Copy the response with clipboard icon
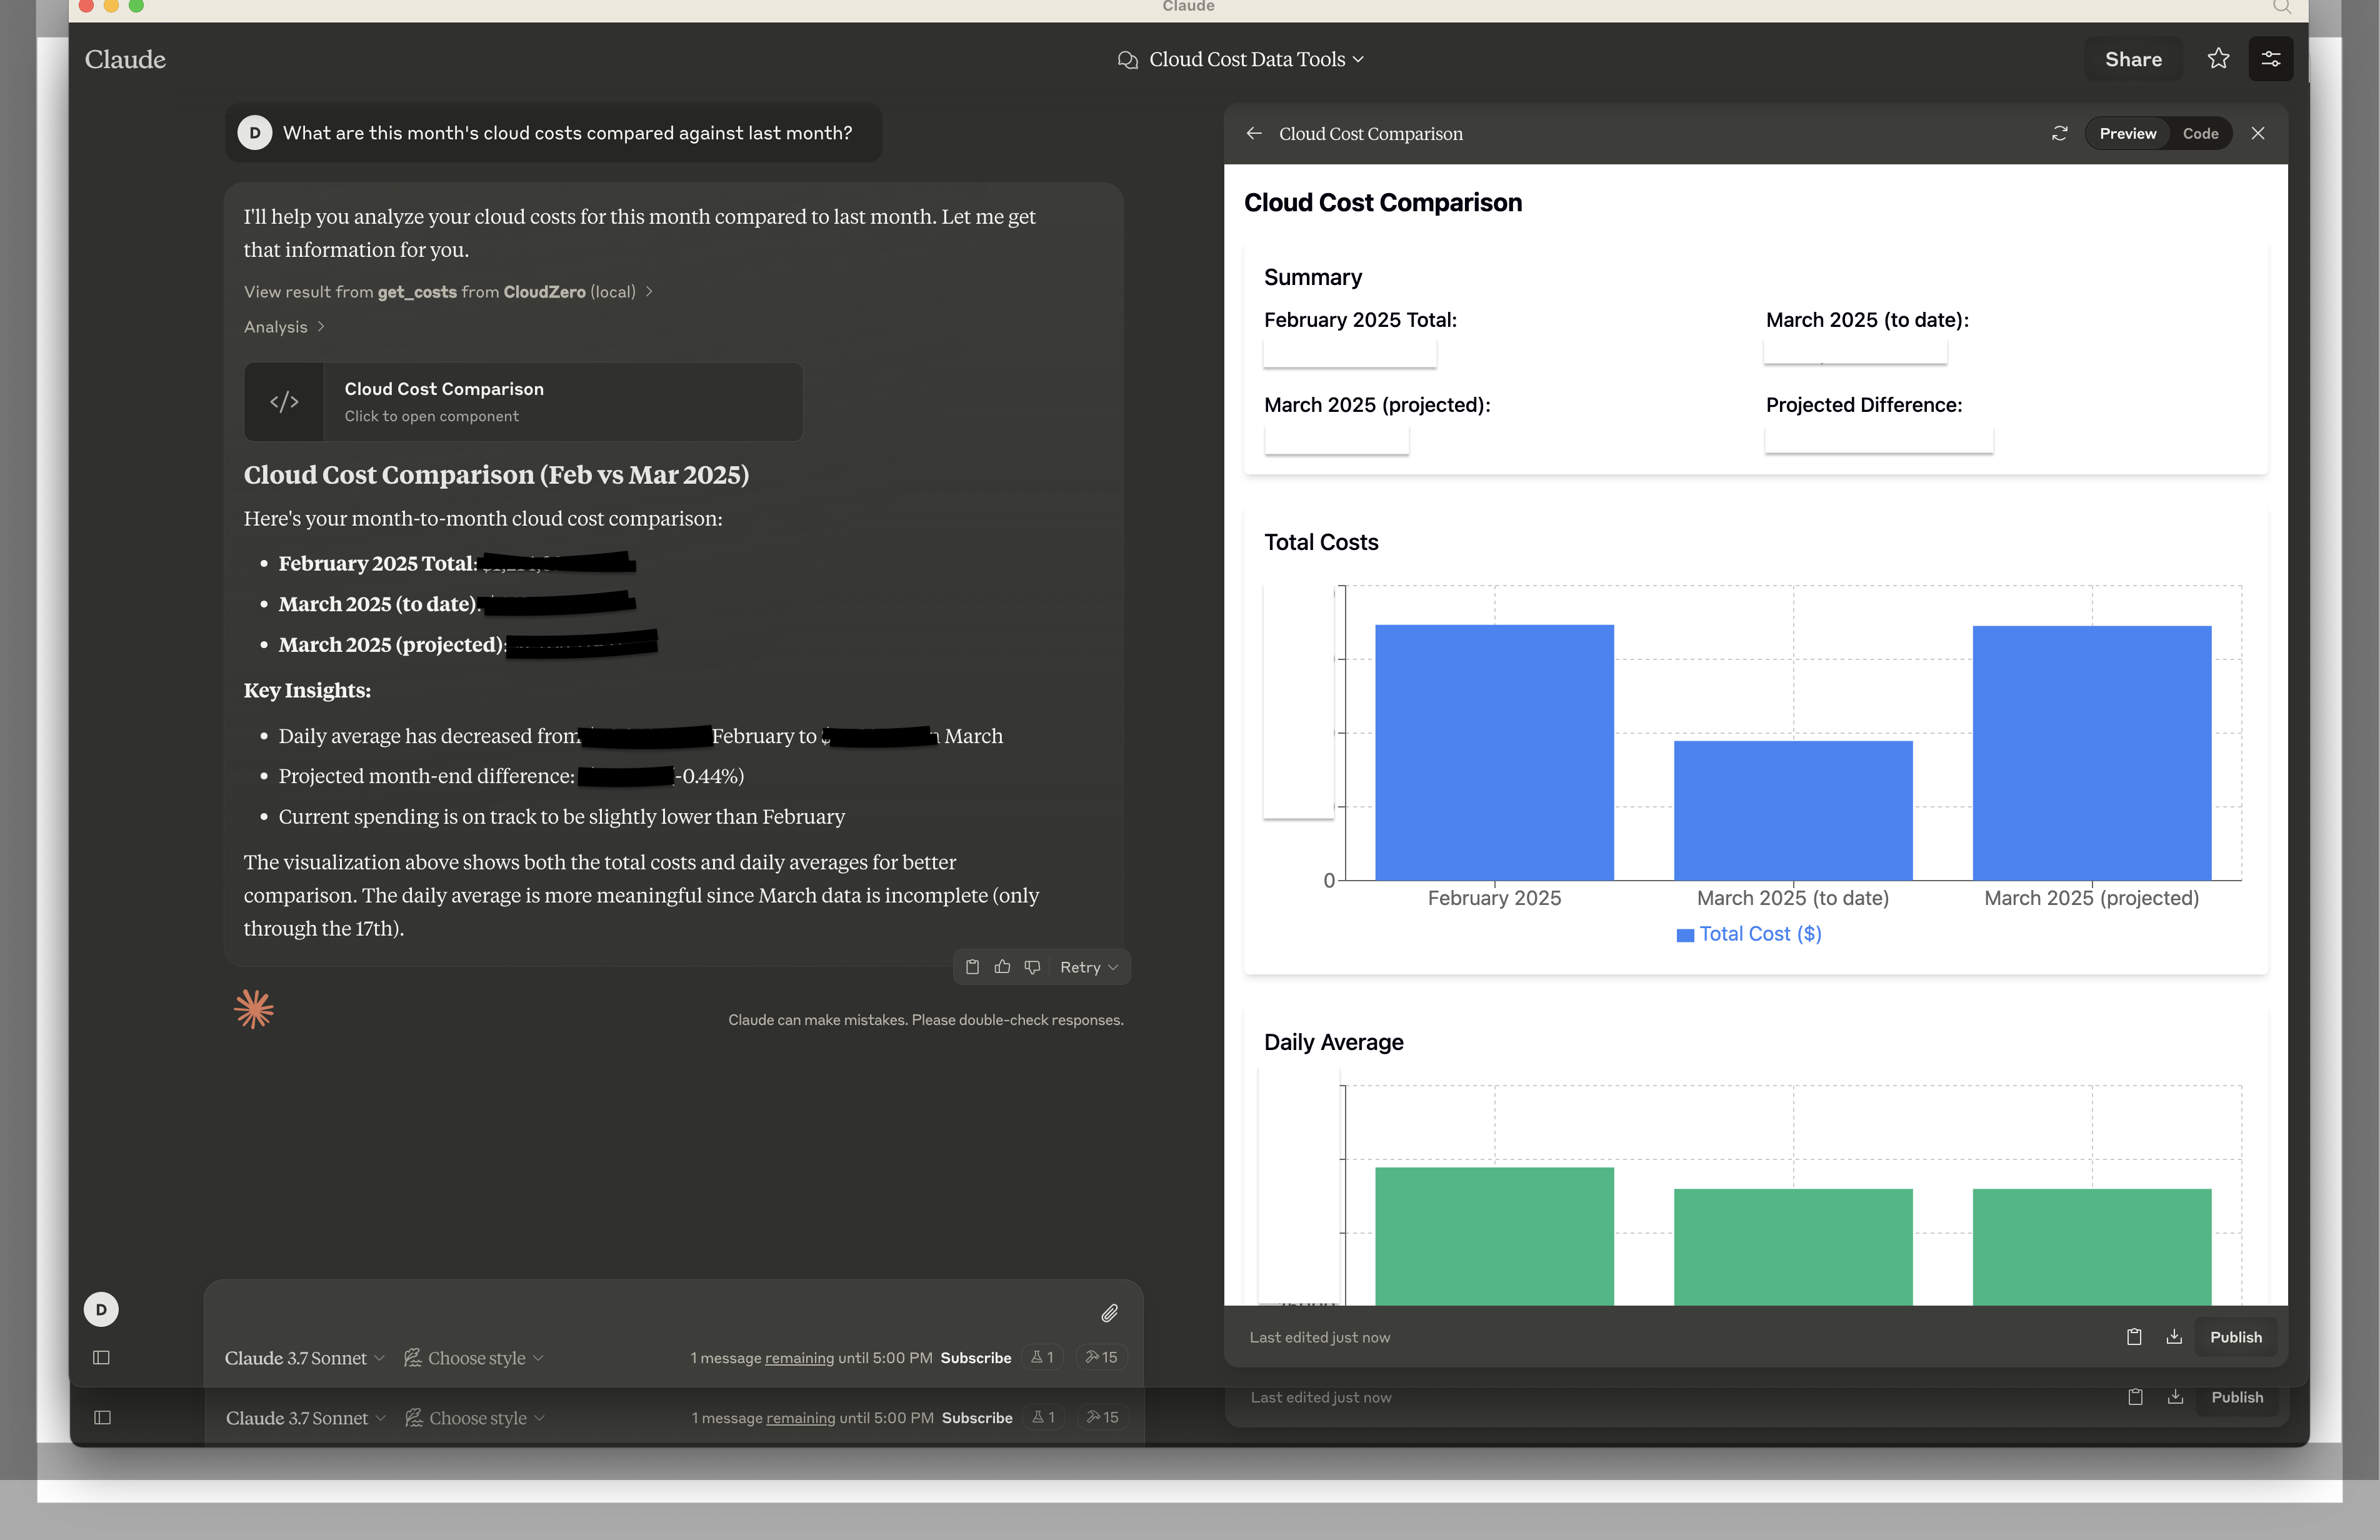2380x1540 pixels. pos(972,967)
